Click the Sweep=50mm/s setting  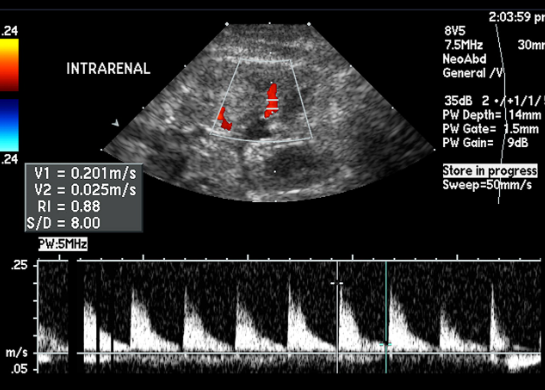[x=487, y=185]
